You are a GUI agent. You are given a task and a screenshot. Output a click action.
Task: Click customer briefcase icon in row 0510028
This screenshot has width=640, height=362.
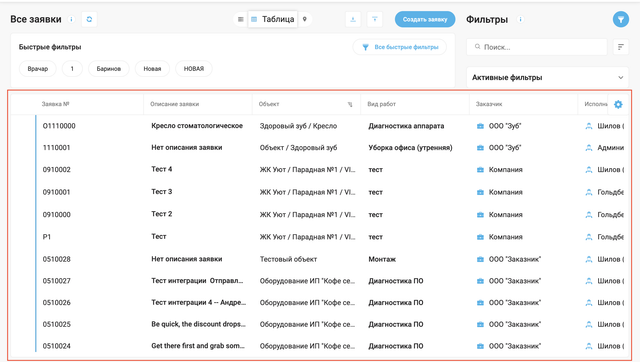[x=480, y=259]
